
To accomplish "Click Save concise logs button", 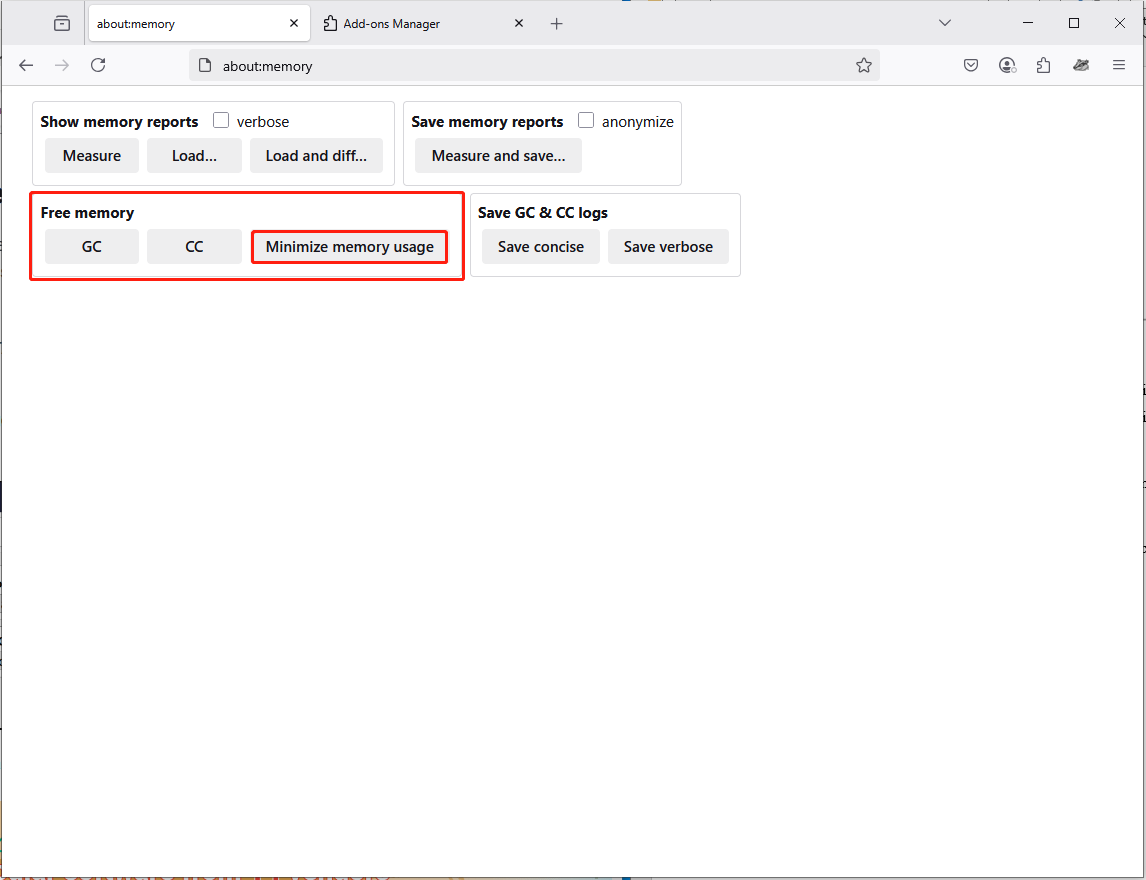I will coord(541,247).
